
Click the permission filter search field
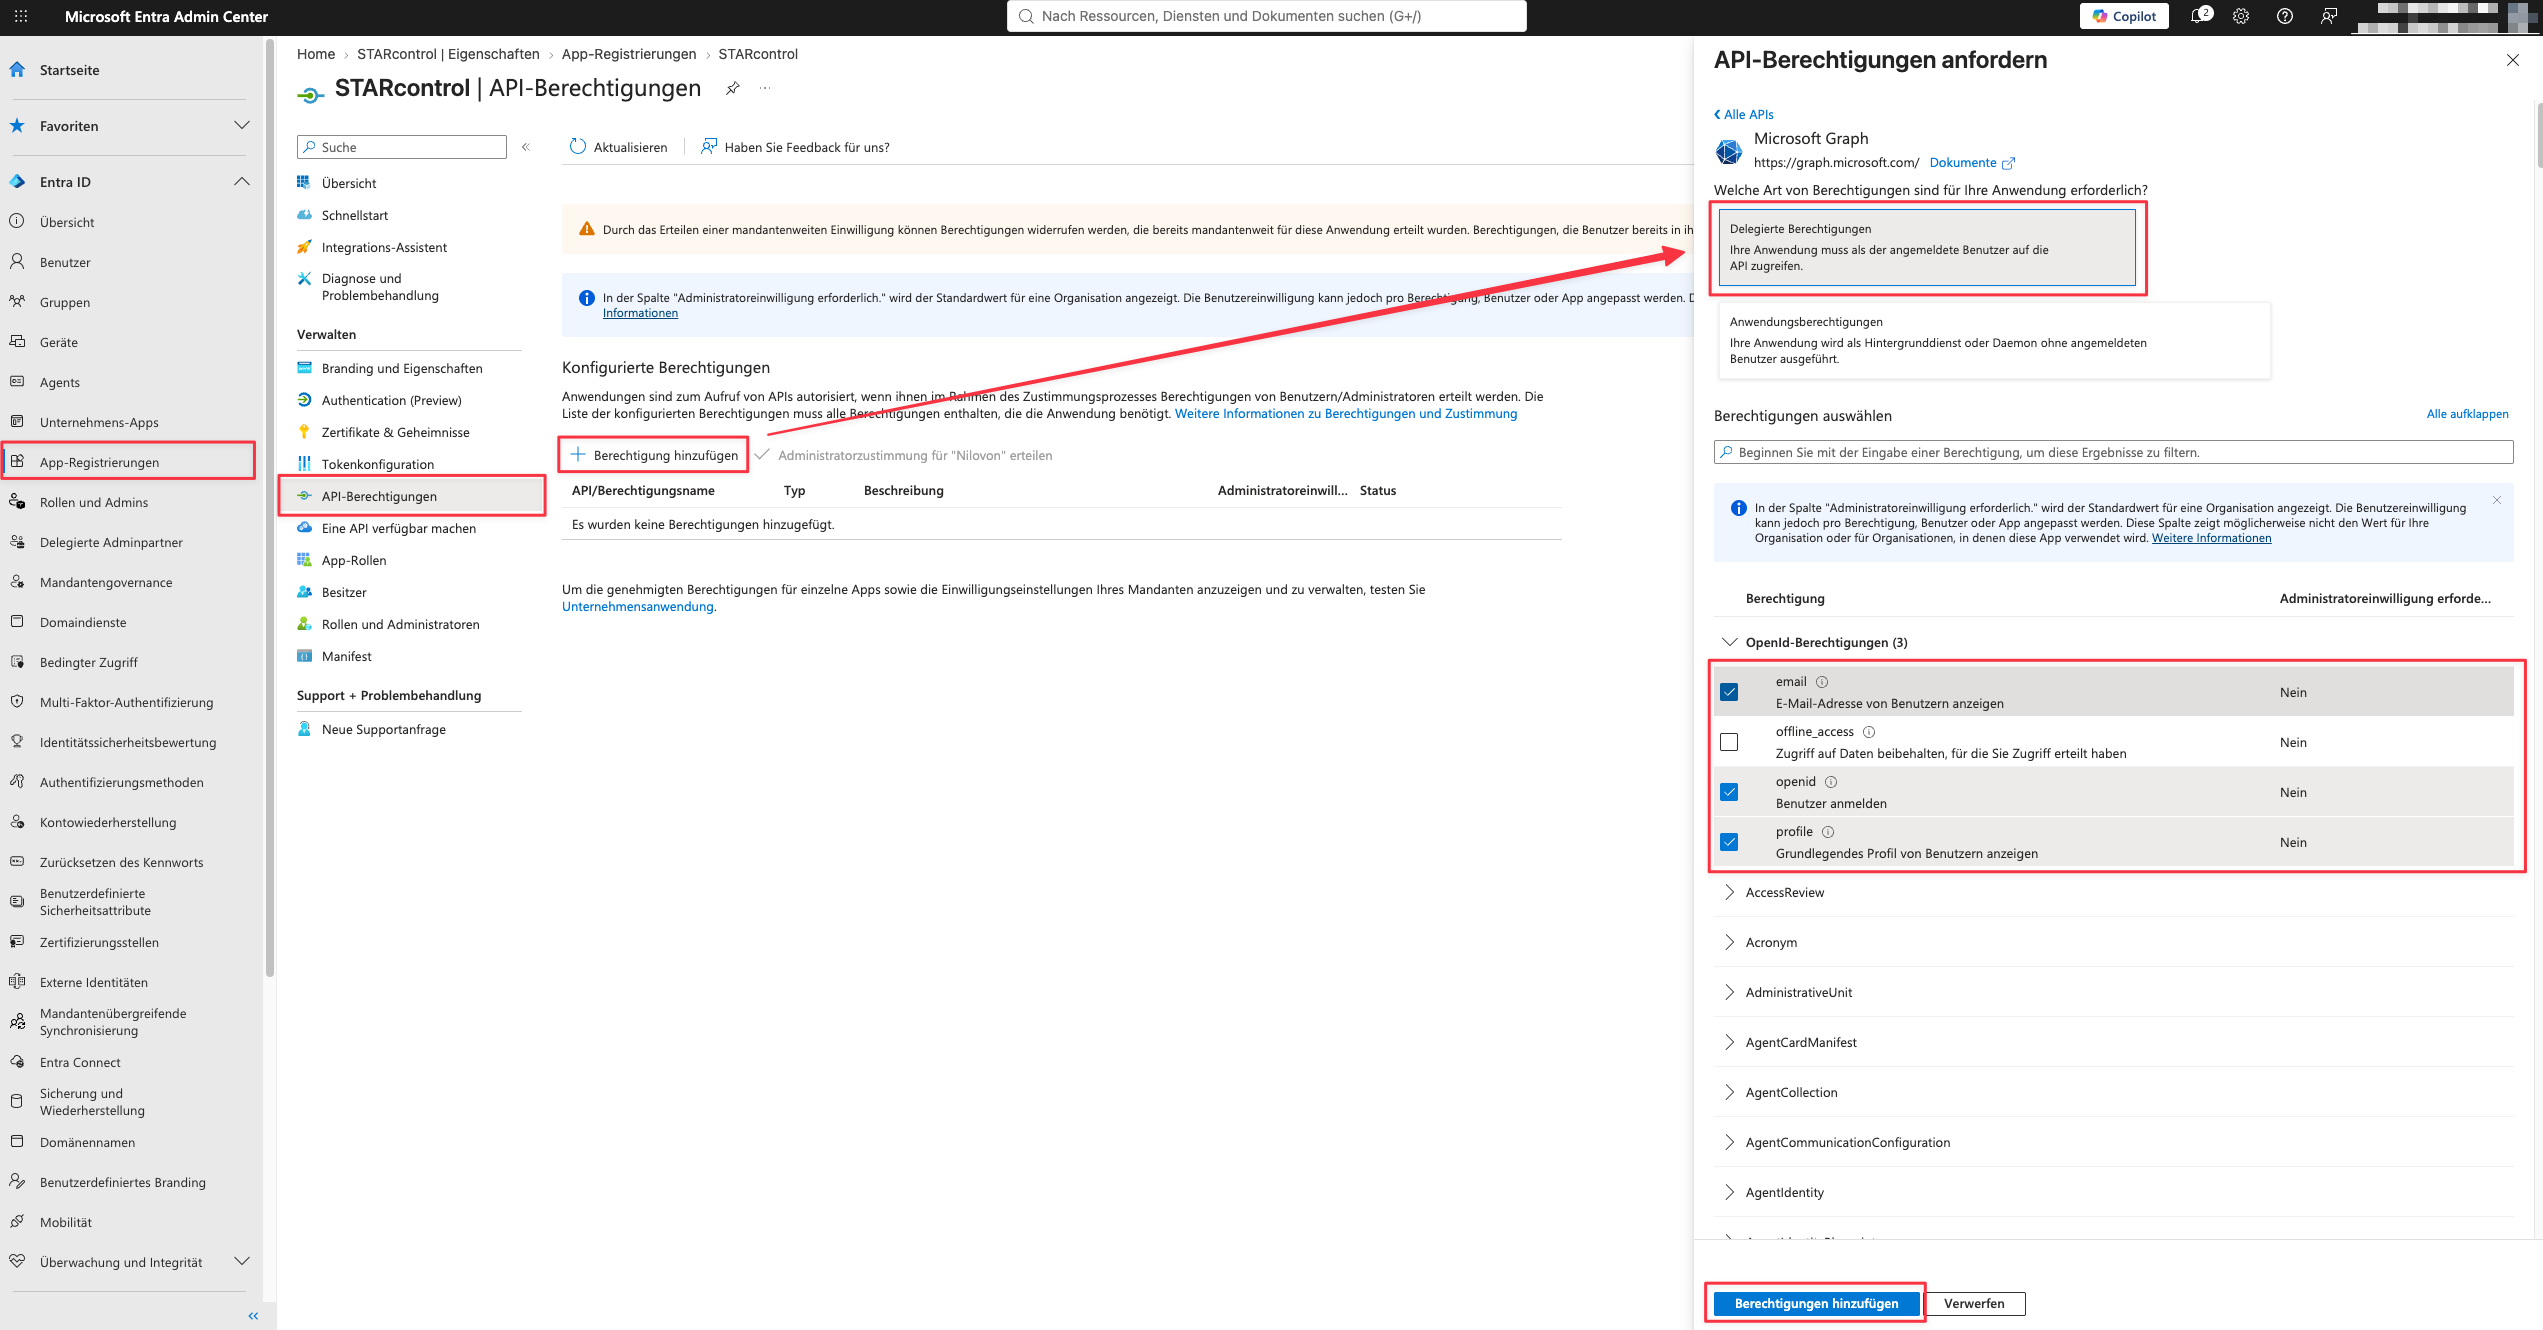coord(2113,452)
